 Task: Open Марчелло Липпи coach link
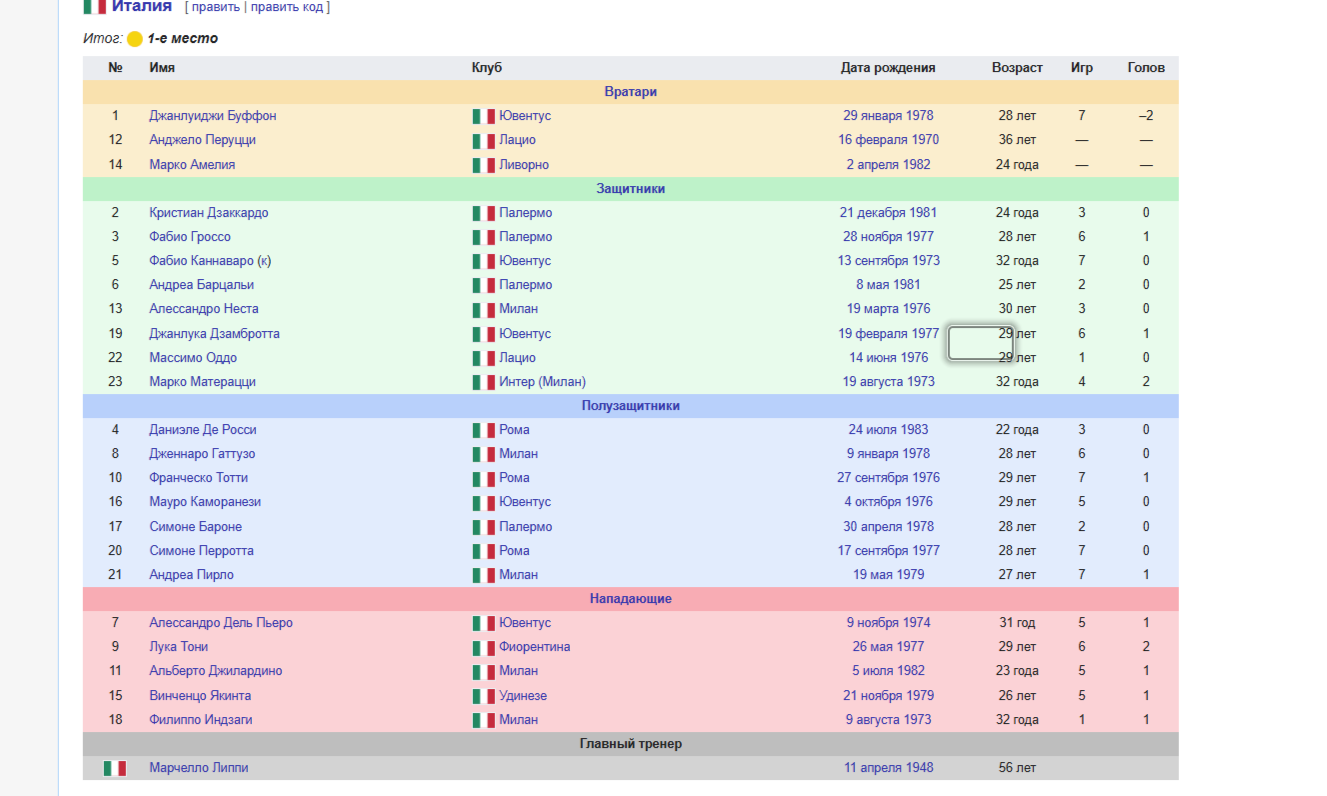pyautogui.click(x=199, y=768)
